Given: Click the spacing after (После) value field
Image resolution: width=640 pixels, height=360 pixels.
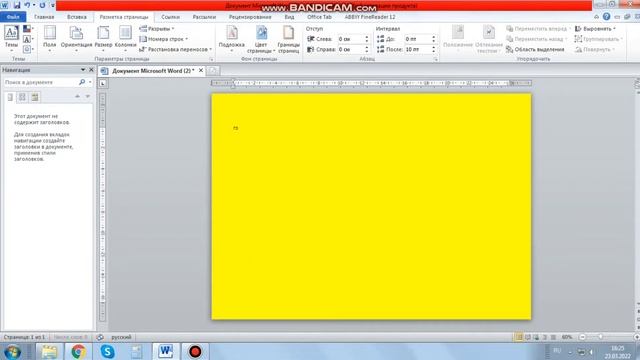Looking at the screenshot, I should point(417,49).
